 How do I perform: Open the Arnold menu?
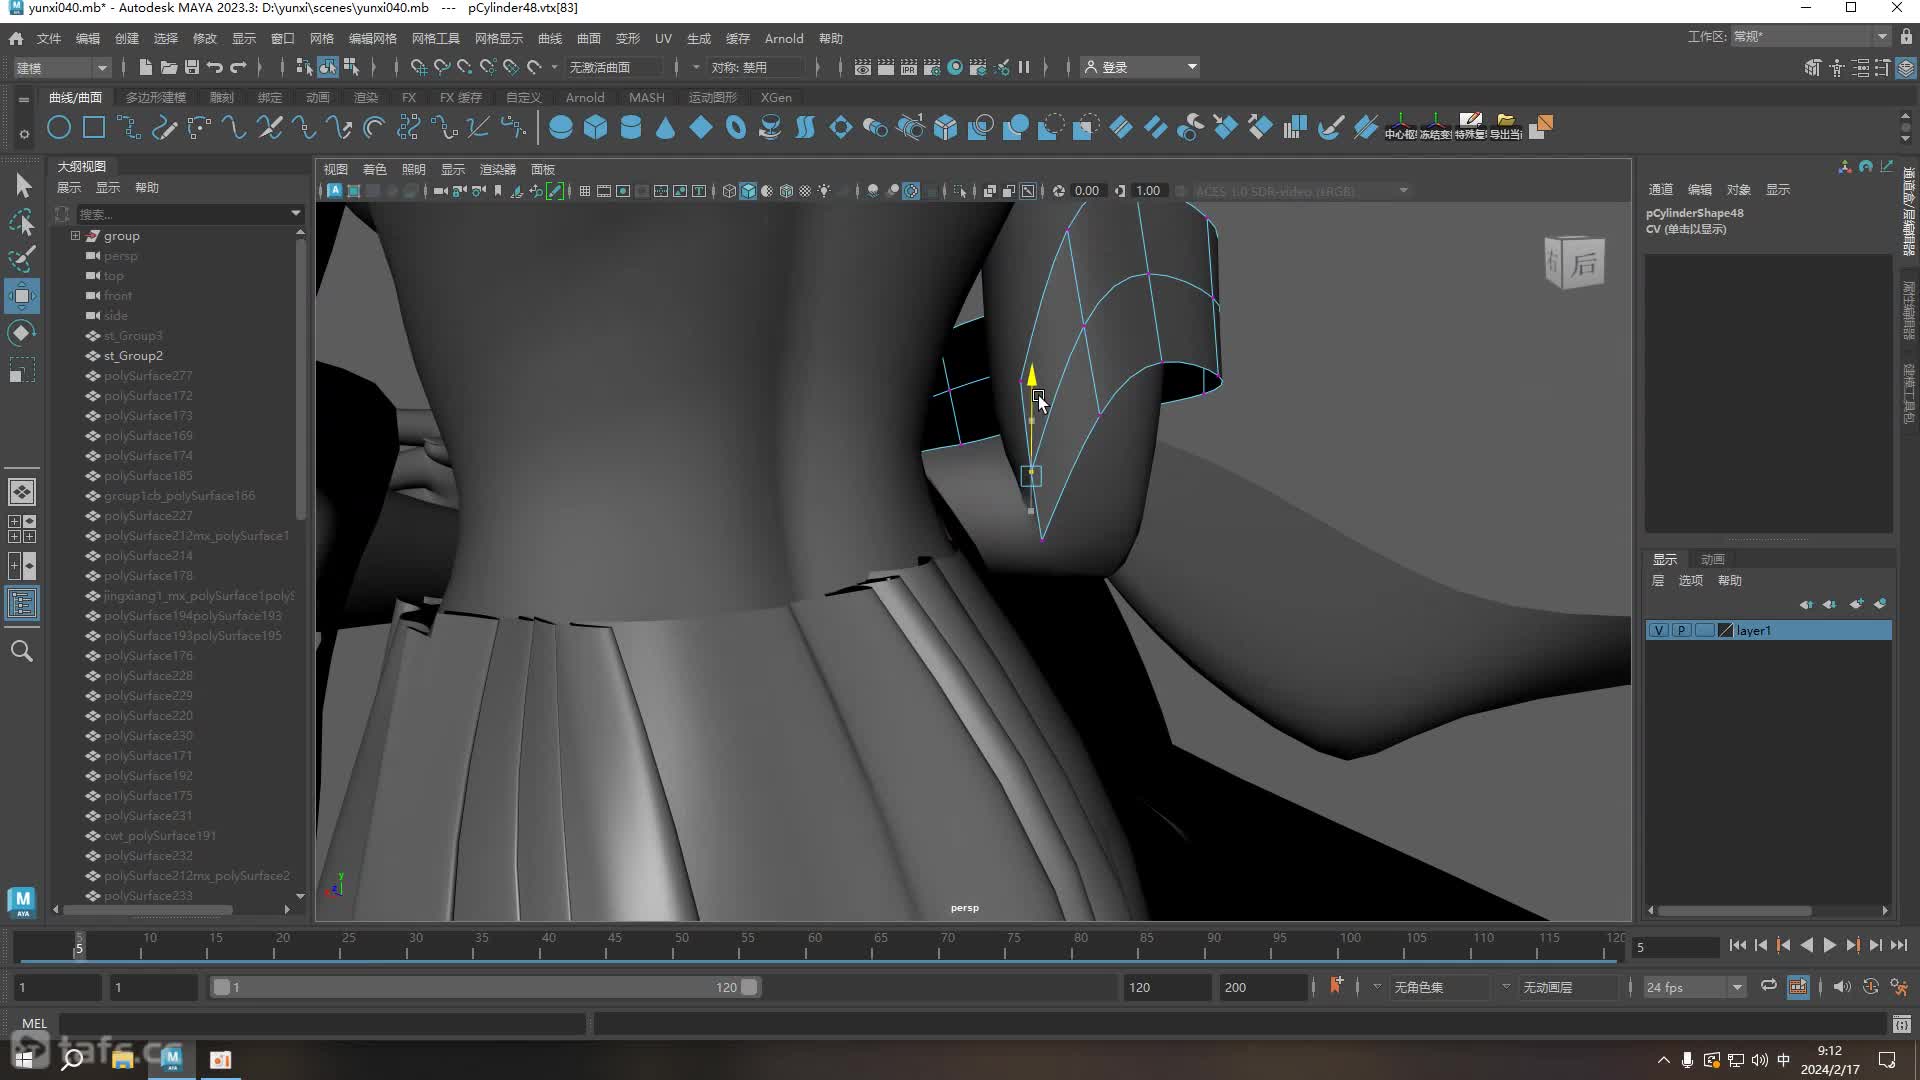pos(784,38)
